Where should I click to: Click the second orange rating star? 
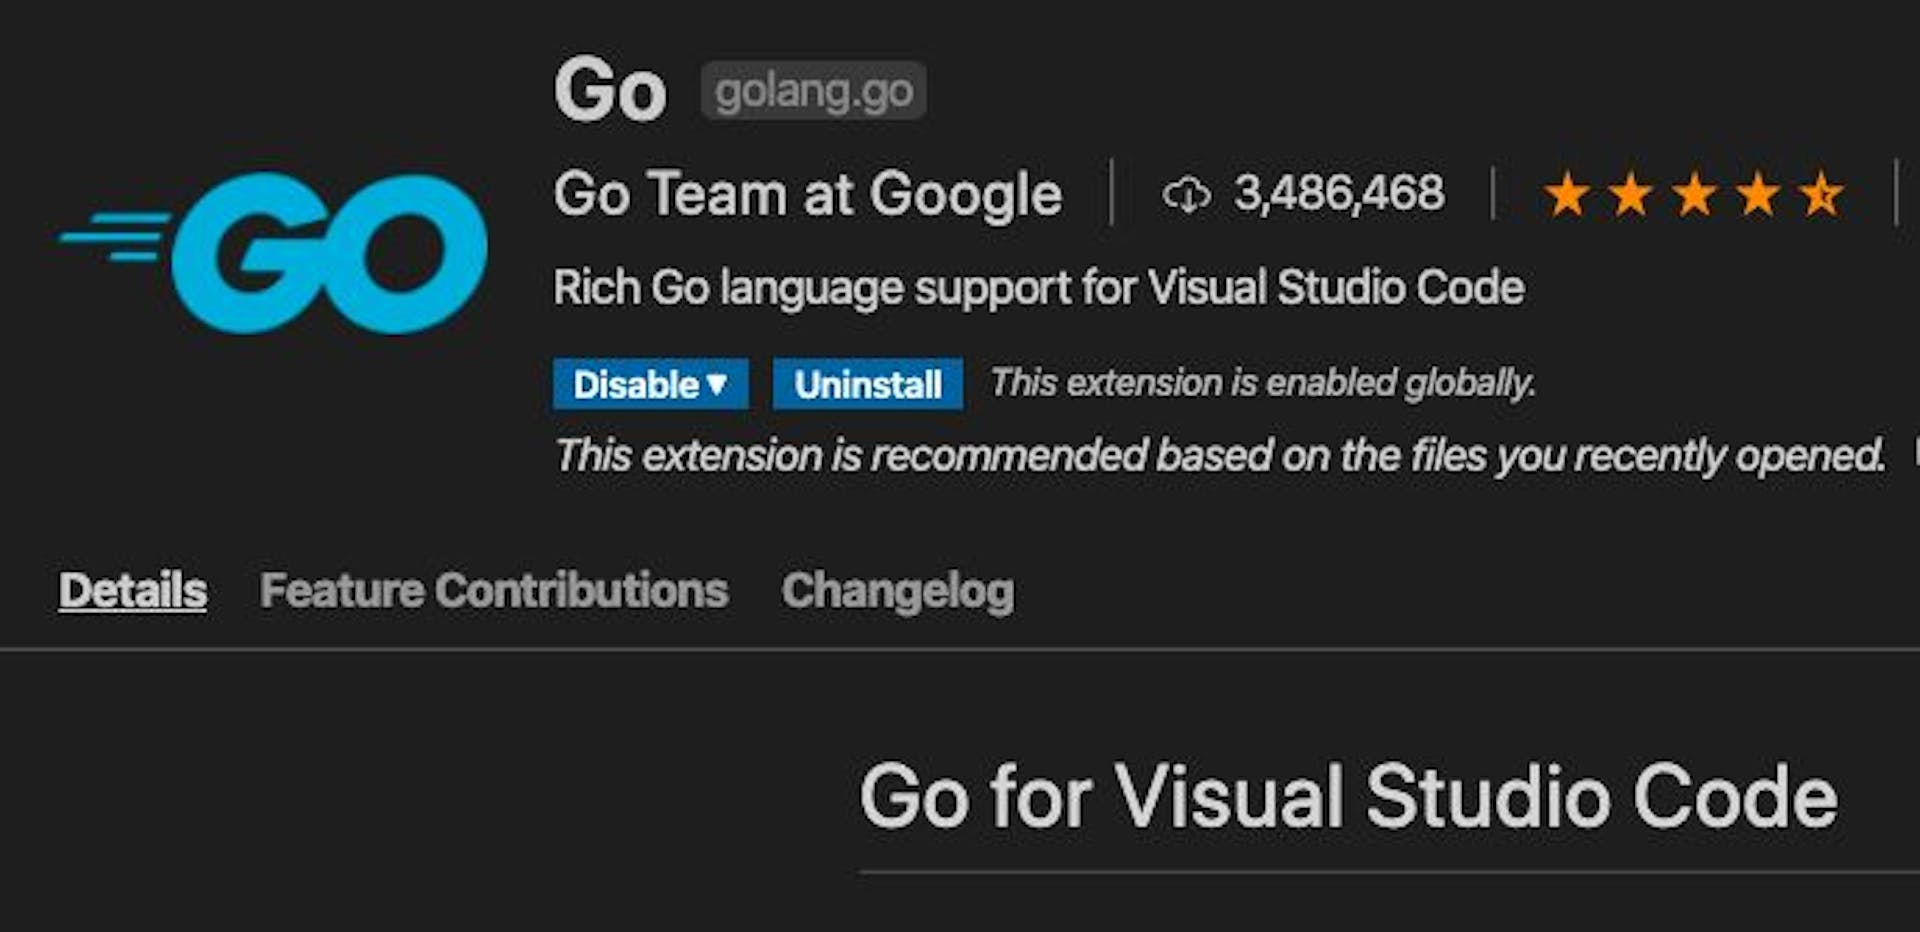point(1631,194)
